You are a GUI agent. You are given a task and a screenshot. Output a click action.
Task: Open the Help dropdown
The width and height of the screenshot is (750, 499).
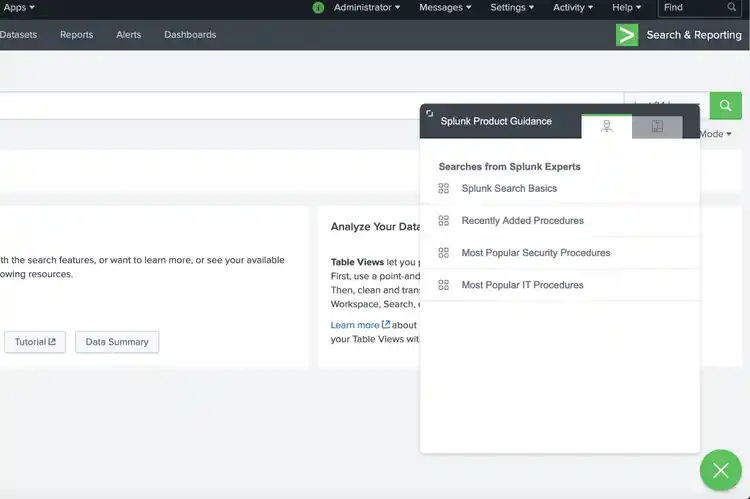click(x=626, y=8)
